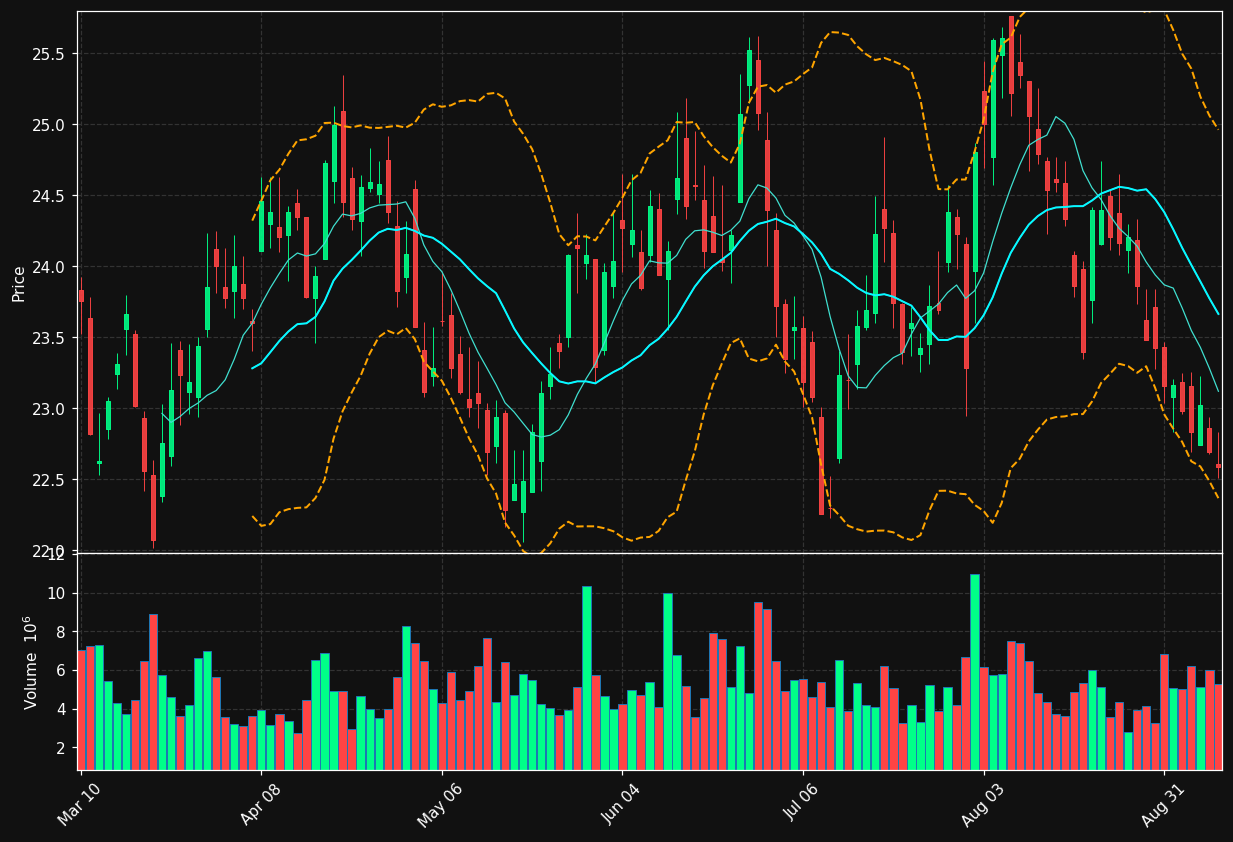Select the 24.0 price tick label
Viewport: 1233px width, 842px height.
[x=48, y=267]
